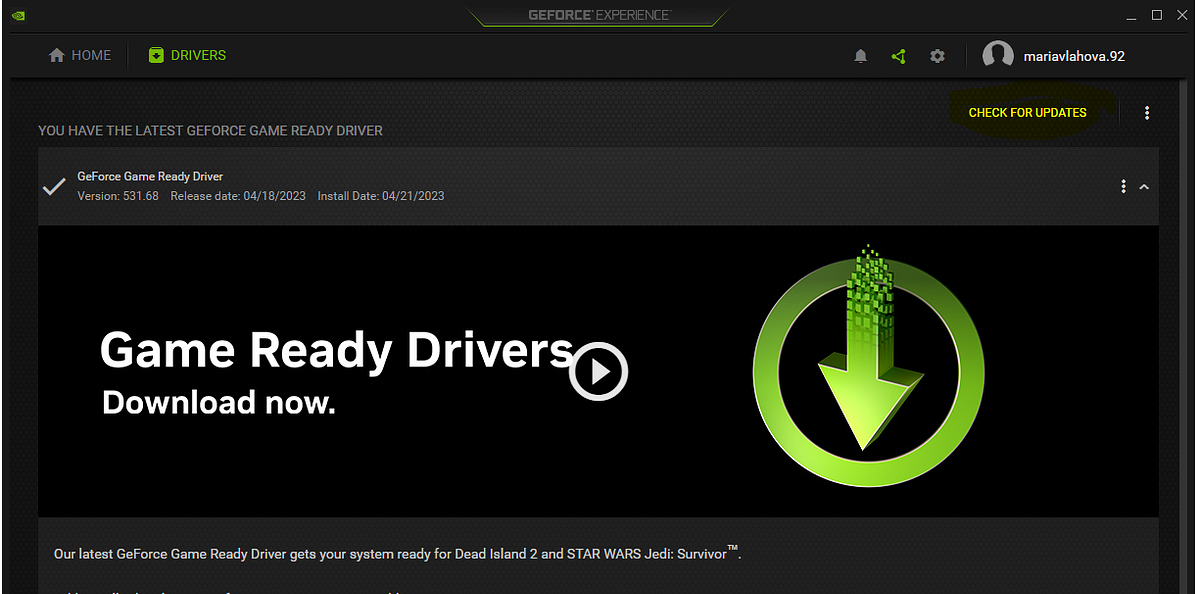The image size is (1200, 594).
Task: Click the NVIDIA logo in the titlebar corner
Action: 19,15
